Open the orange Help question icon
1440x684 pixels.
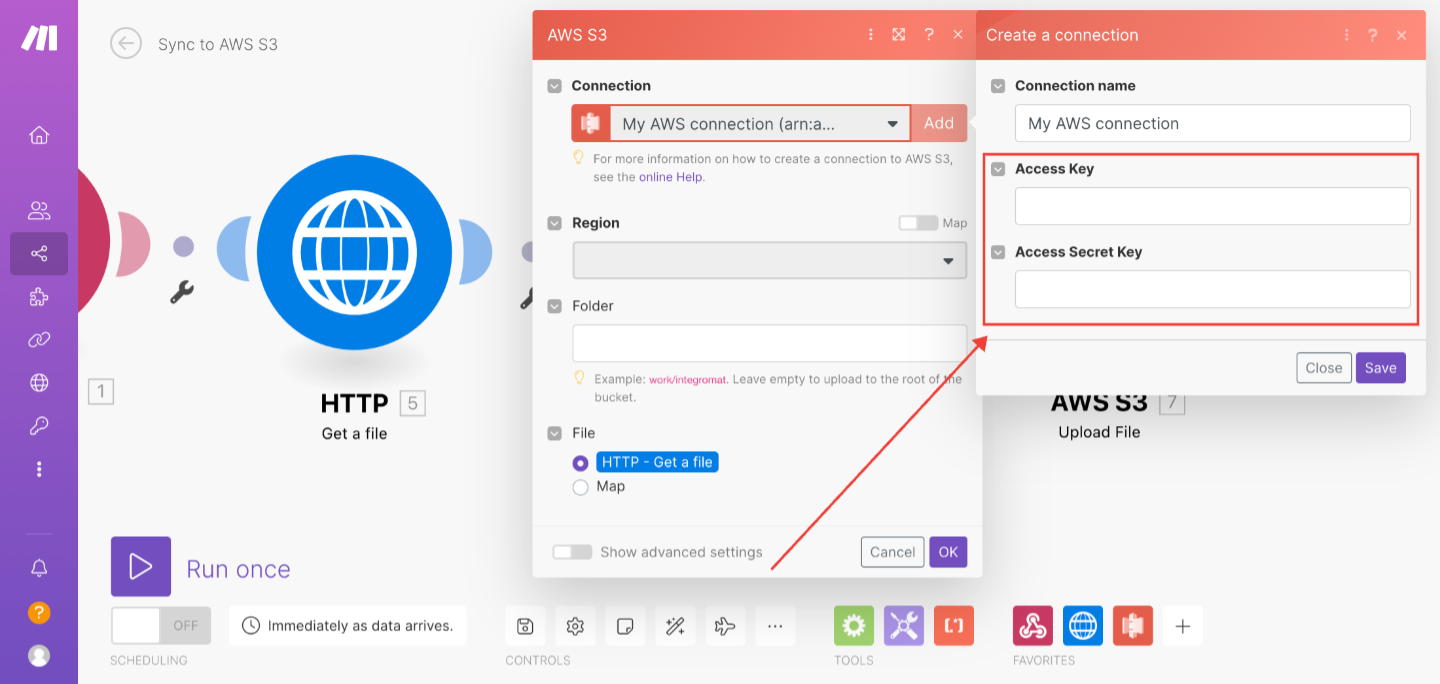(39, 612)
